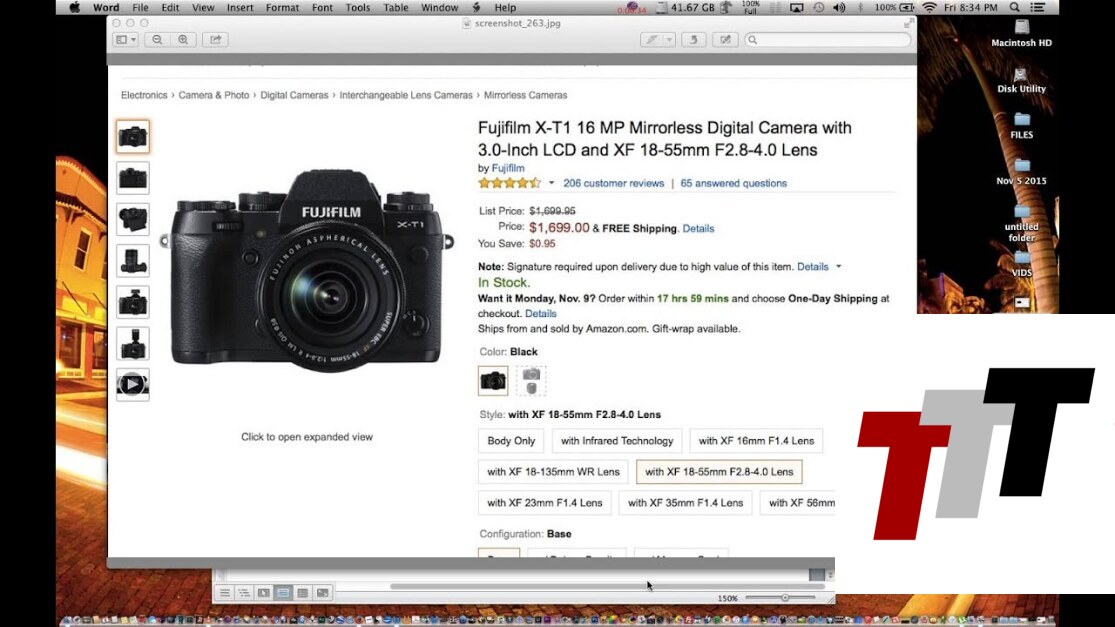
Task: Open the FILES folder on desktop
Action: pos(1021,120)
